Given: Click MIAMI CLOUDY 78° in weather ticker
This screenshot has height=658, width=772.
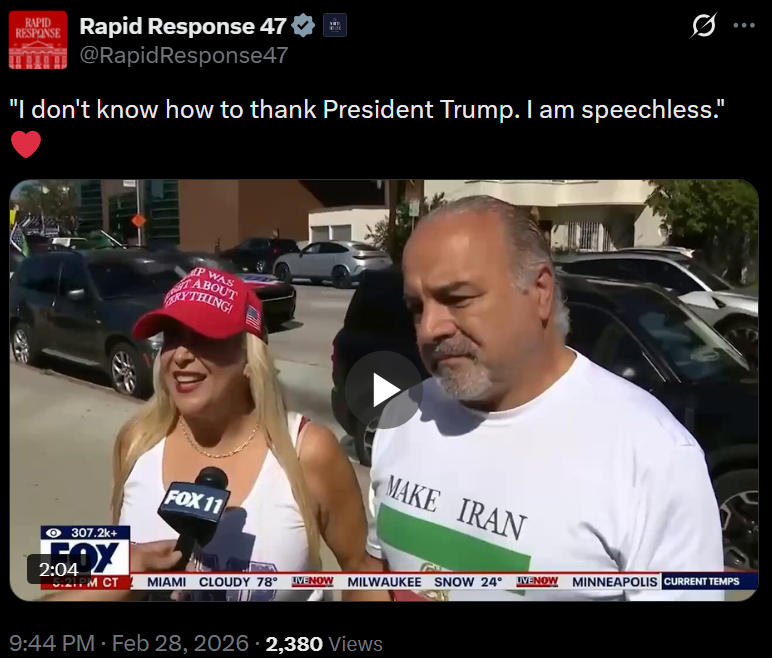Looking at the screenshot, I should pos(213,582).
